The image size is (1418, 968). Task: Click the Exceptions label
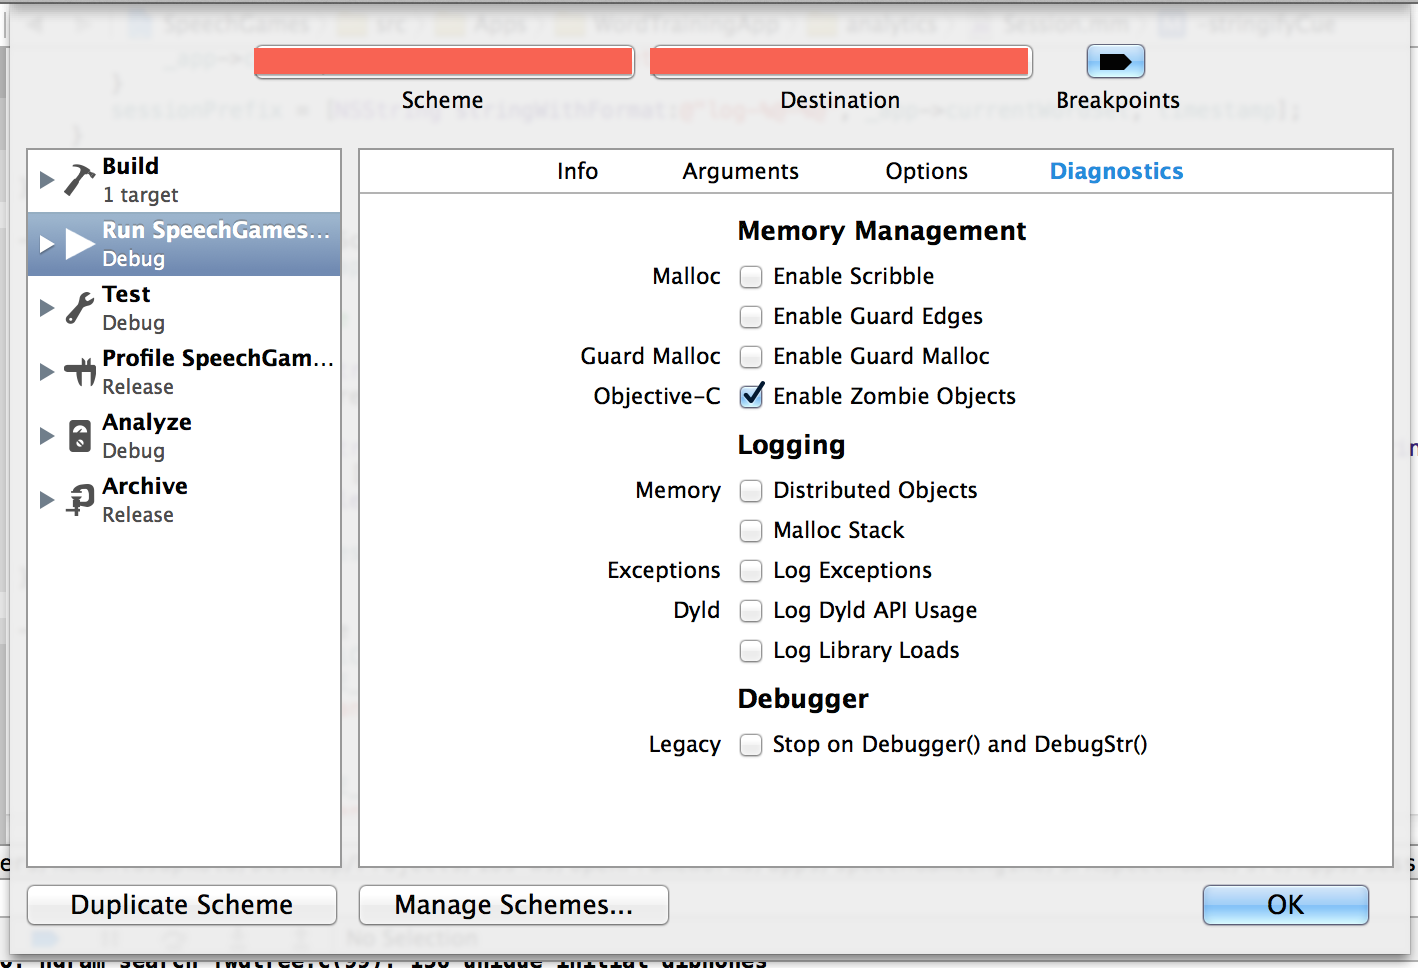coord(663,571)
